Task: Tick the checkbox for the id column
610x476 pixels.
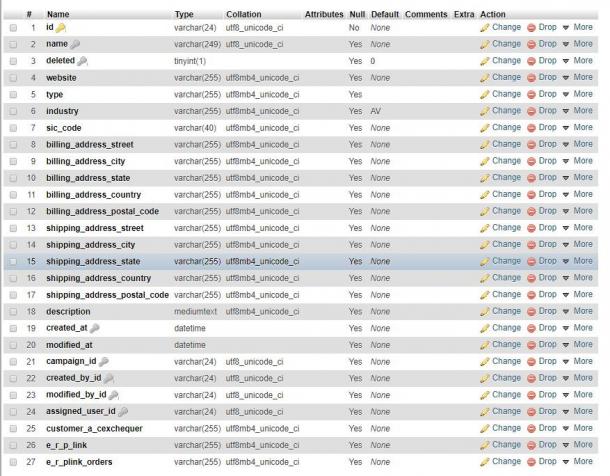Action: coord(13,28)
